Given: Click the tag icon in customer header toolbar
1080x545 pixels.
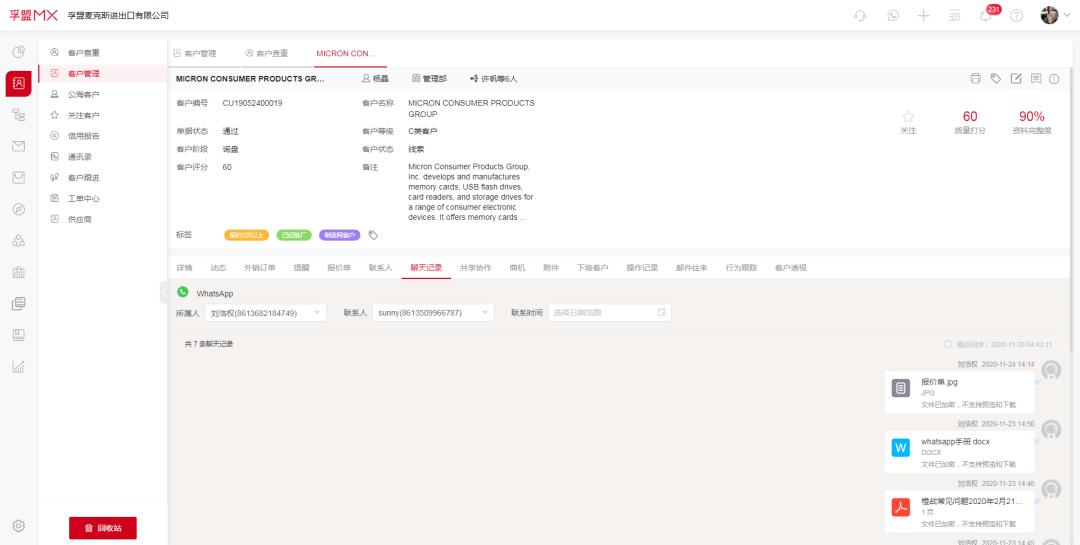Looking at the screenshot, I should pyautogui.click(x=995, y=79).
